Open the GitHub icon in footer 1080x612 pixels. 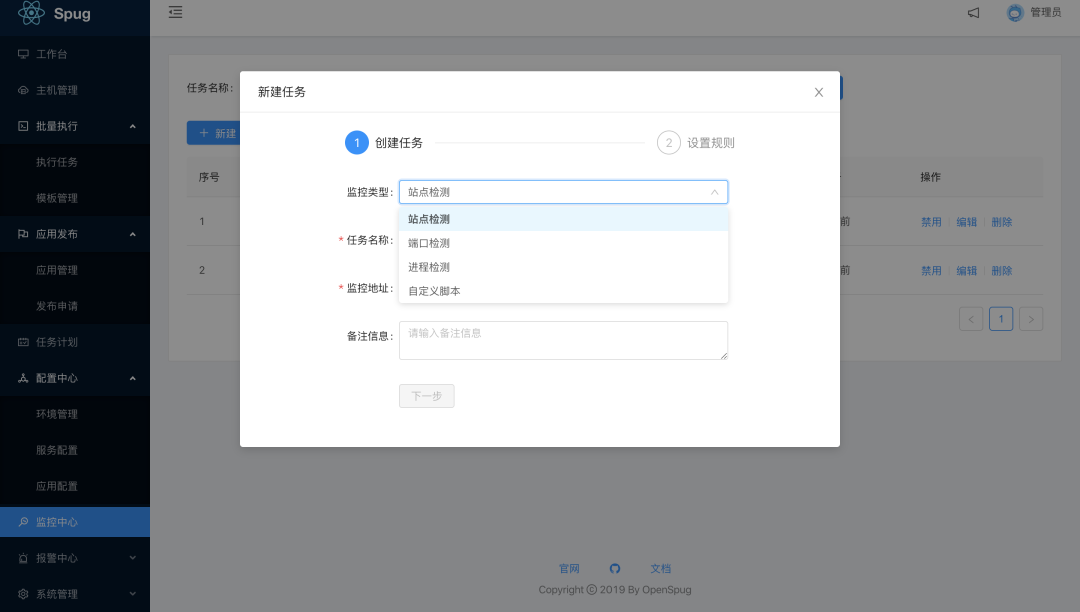point(615,568)
